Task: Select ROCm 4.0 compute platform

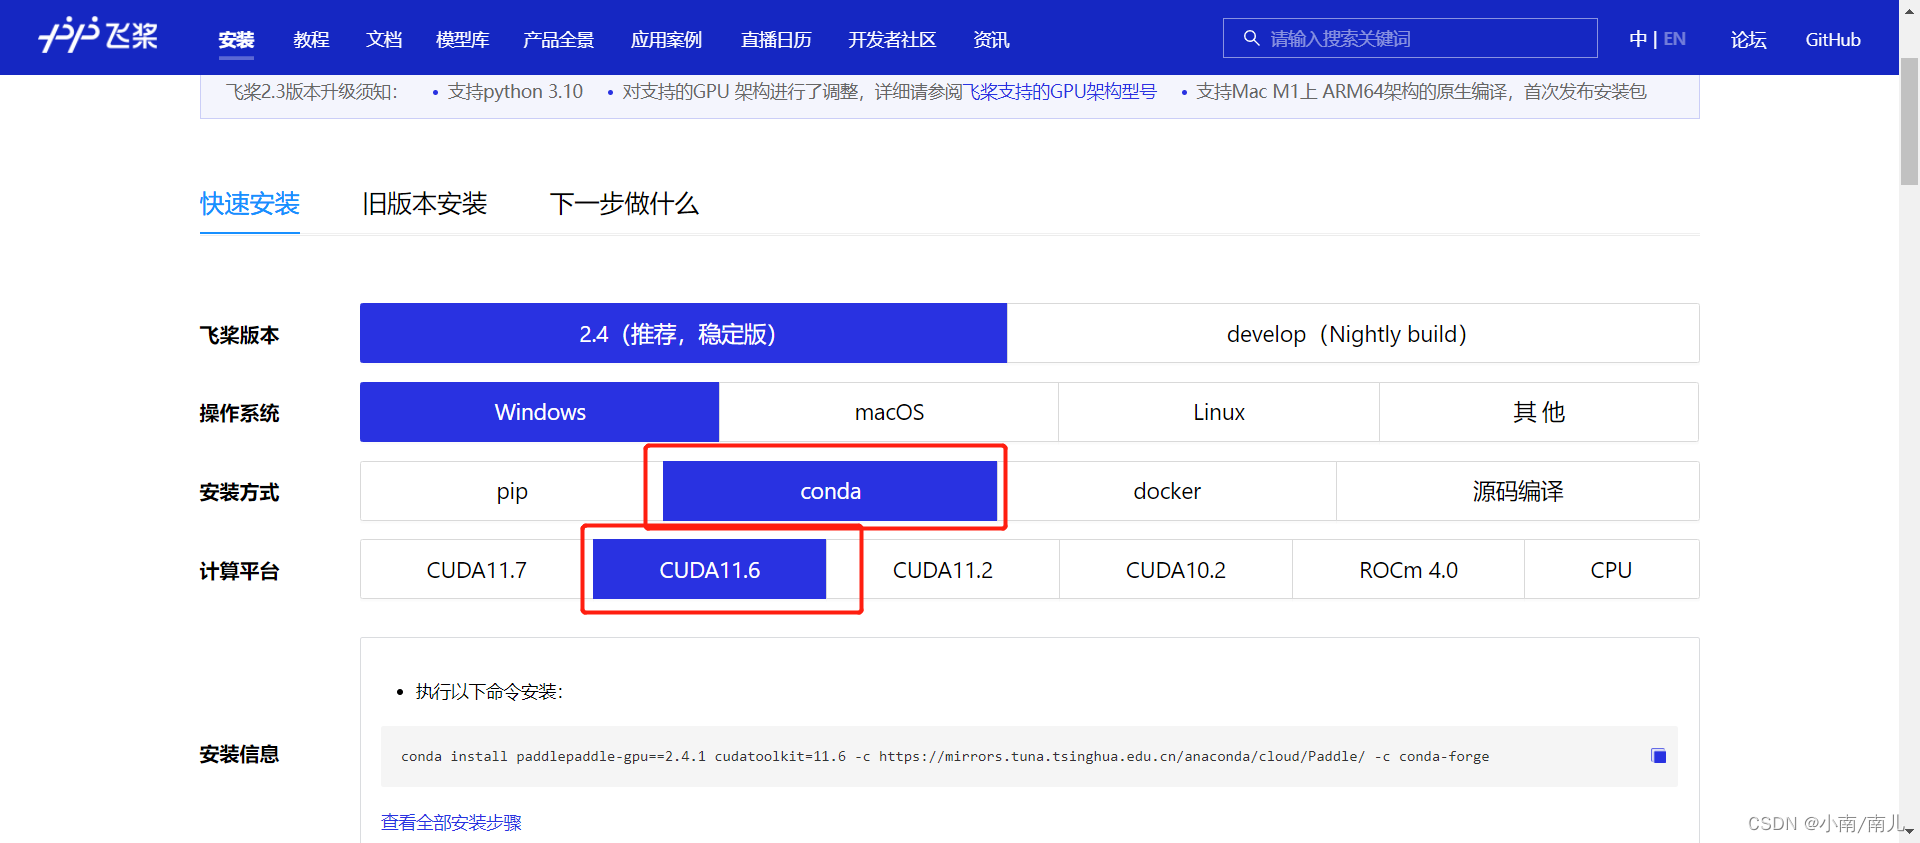Action: (1408, 570)
